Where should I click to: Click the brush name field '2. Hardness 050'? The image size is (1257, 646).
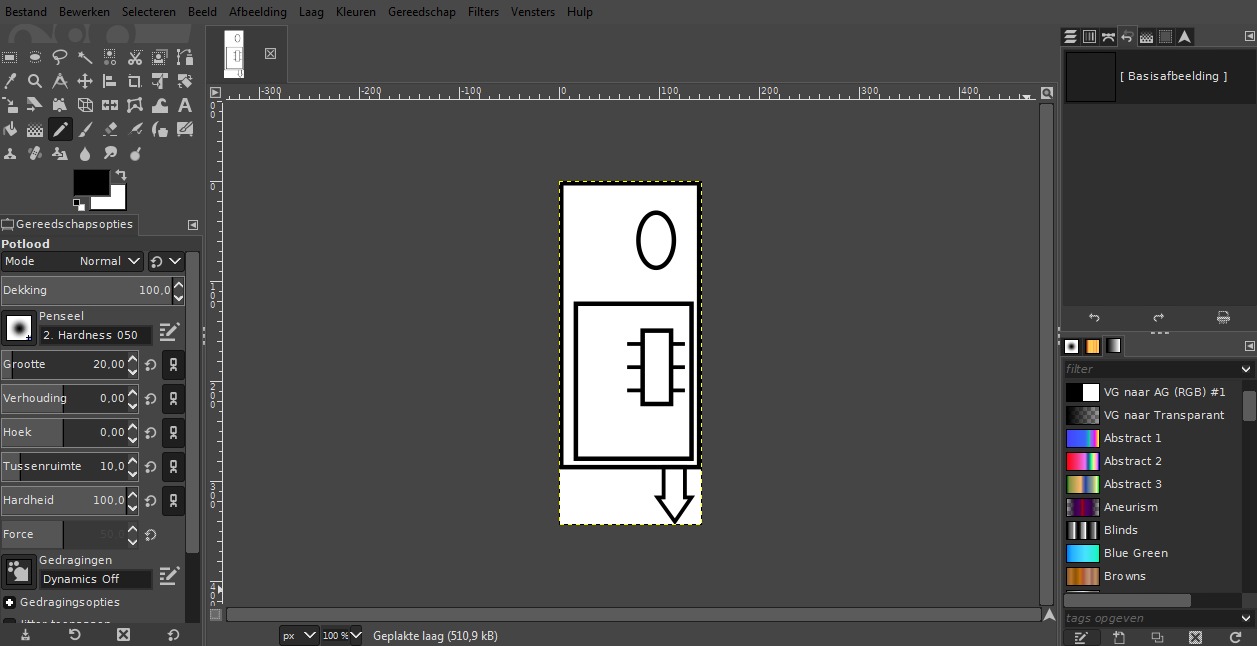pos(96,335)
